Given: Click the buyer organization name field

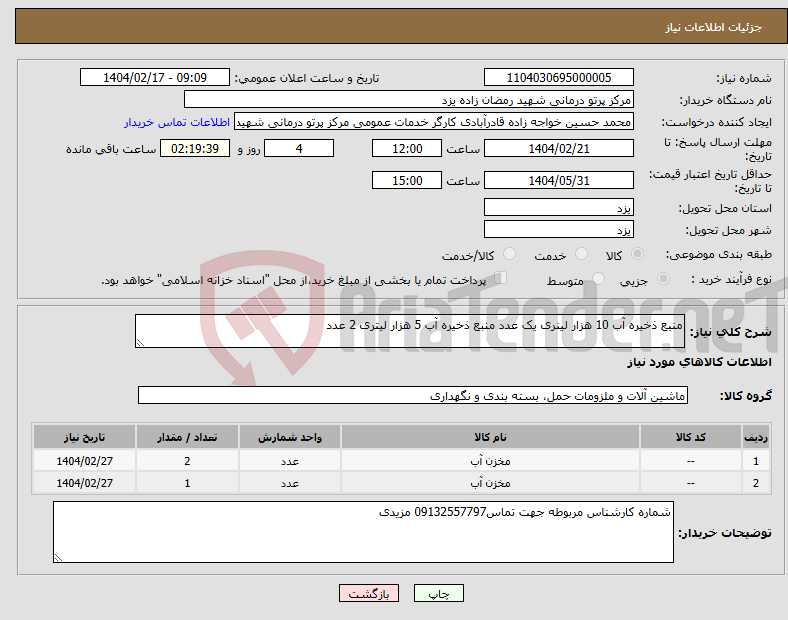Looking at the screenshot, I should click(x=409, y=99).
